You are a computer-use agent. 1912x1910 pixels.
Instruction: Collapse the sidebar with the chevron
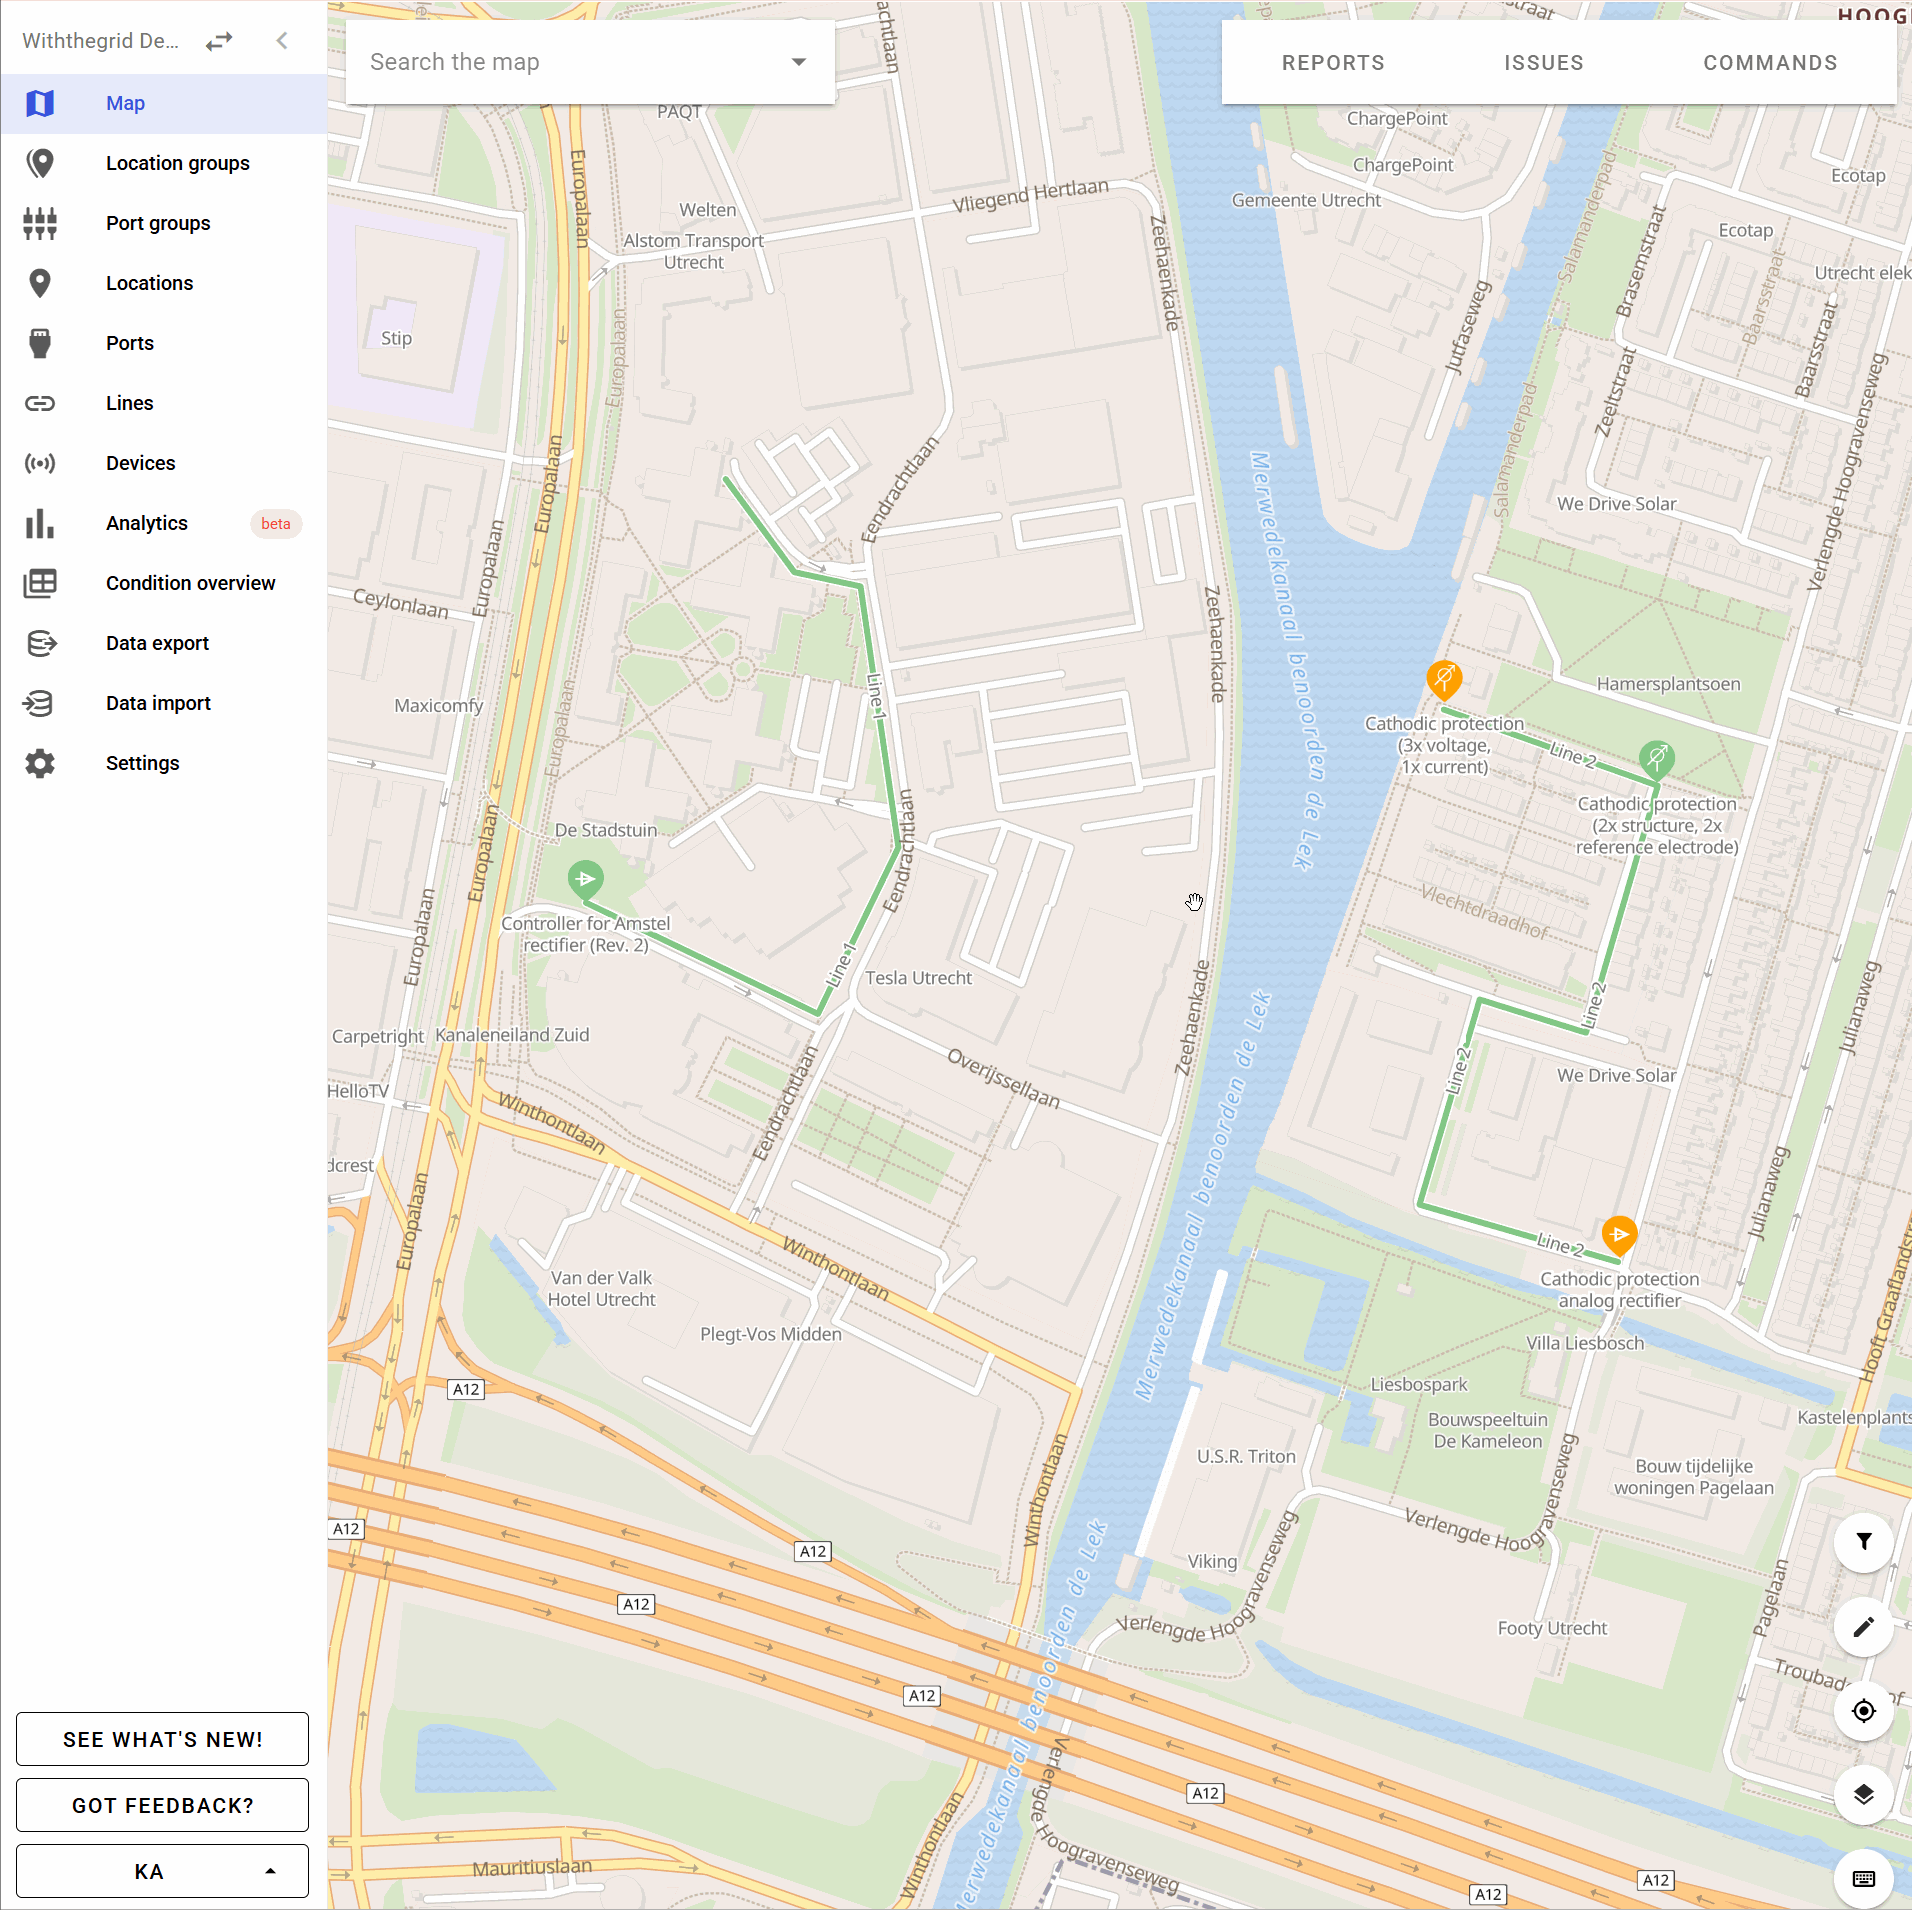(x=282, y=41)
